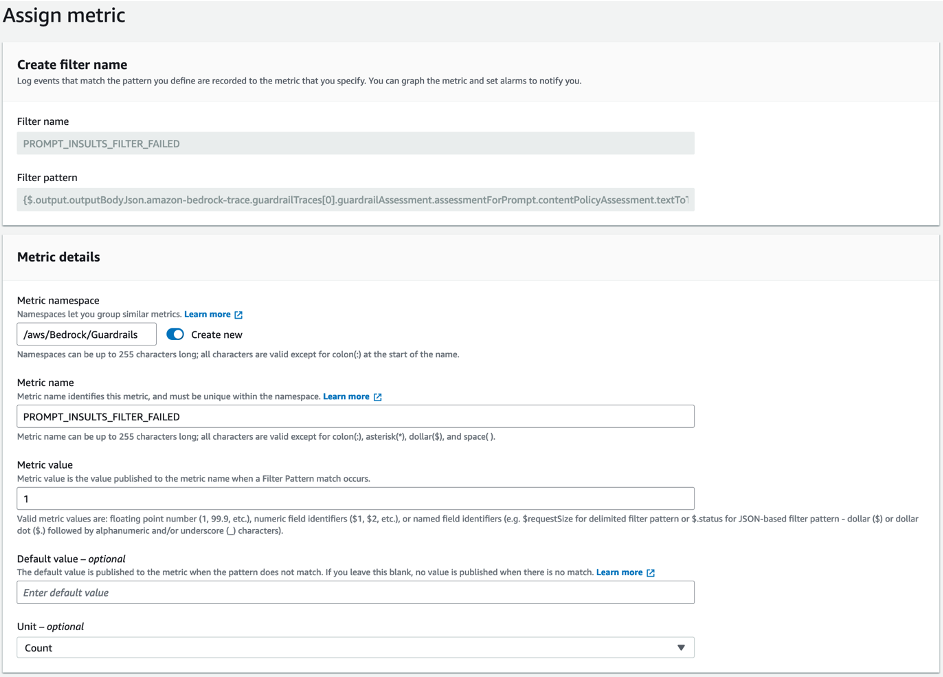Expand the Unit dropdown arrow
The width and height of the screenshot is (943, 677).
tap(681, 648)
